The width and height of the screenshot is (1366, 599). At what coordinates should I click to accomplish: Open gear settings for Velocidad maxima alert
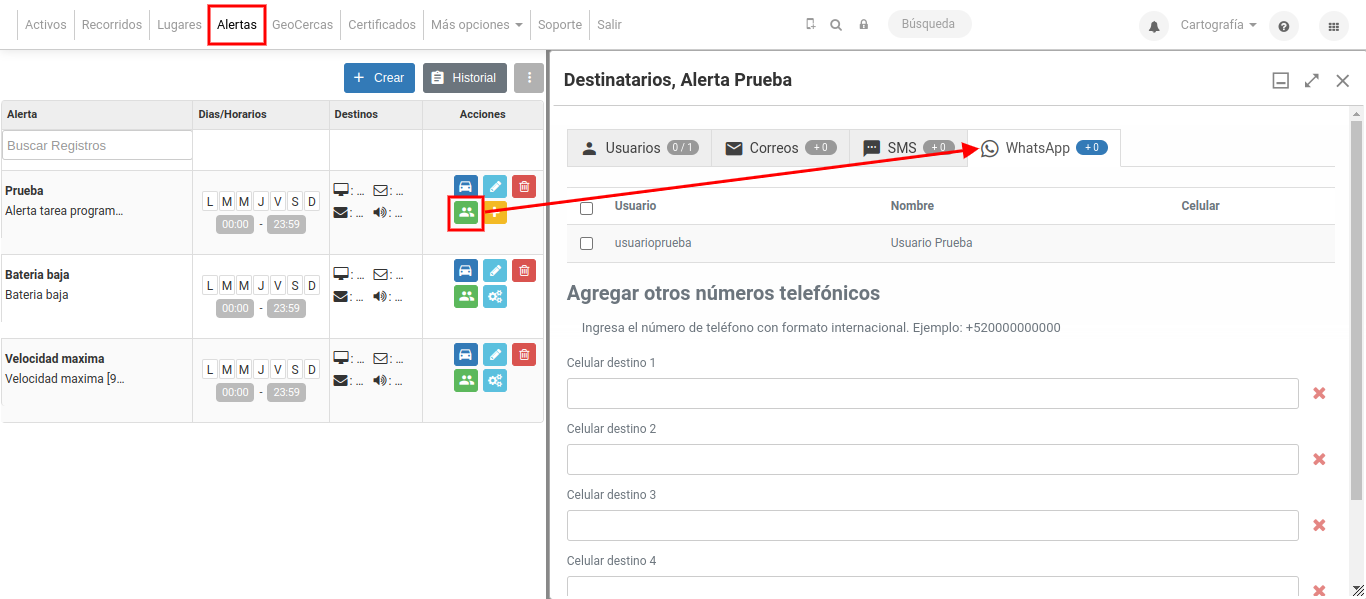click(495, 380)
